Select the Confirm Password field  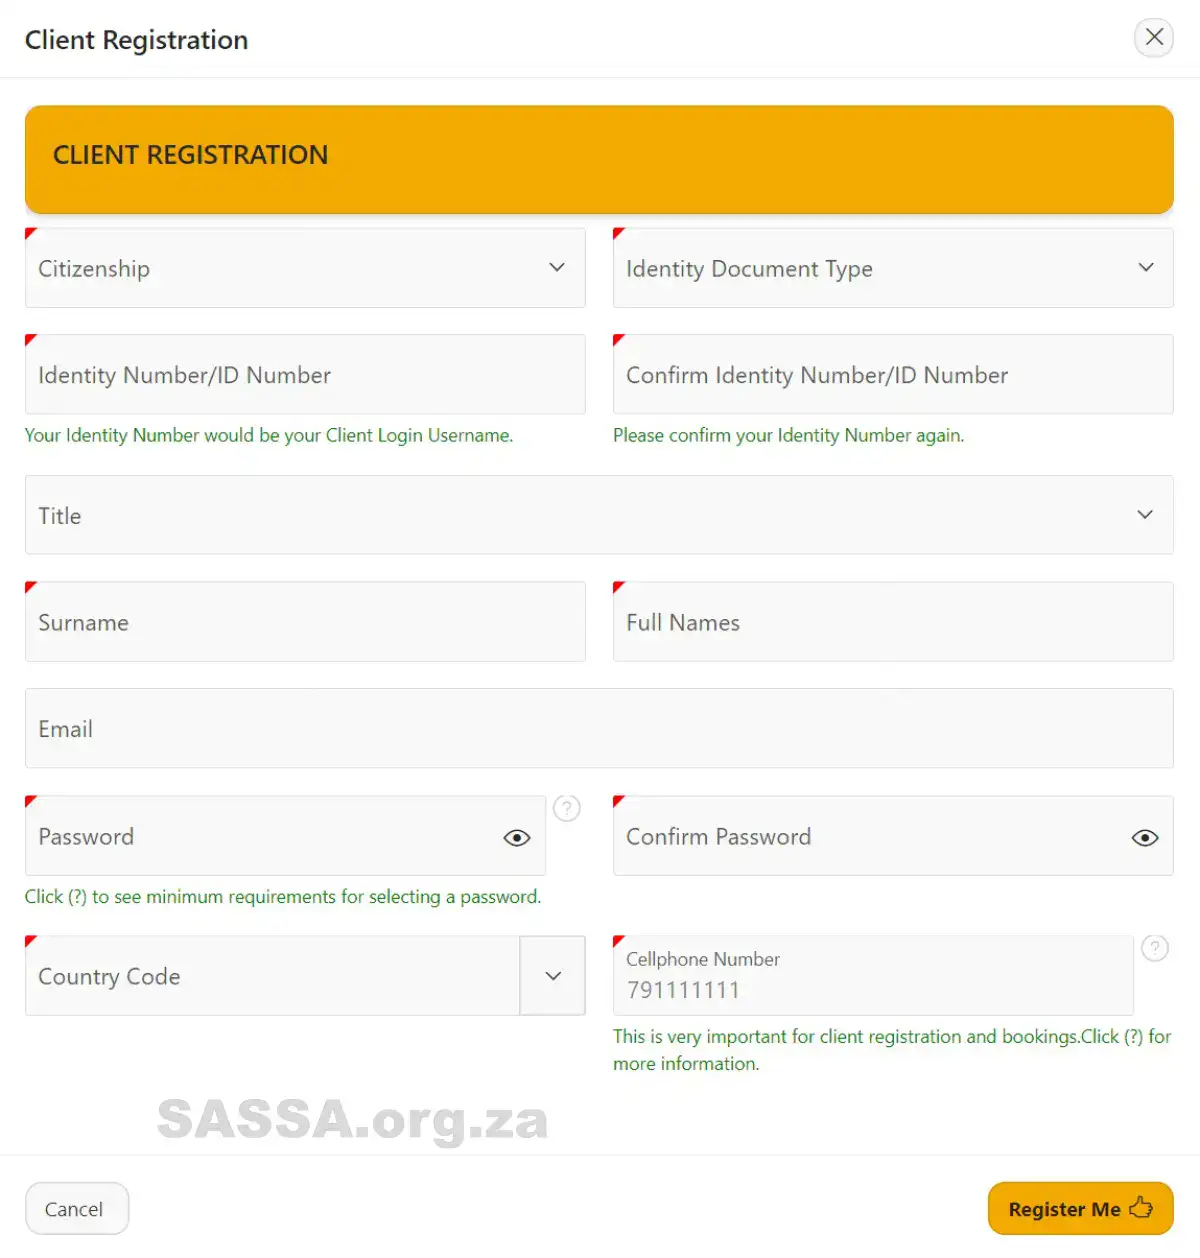coord(870,837)
